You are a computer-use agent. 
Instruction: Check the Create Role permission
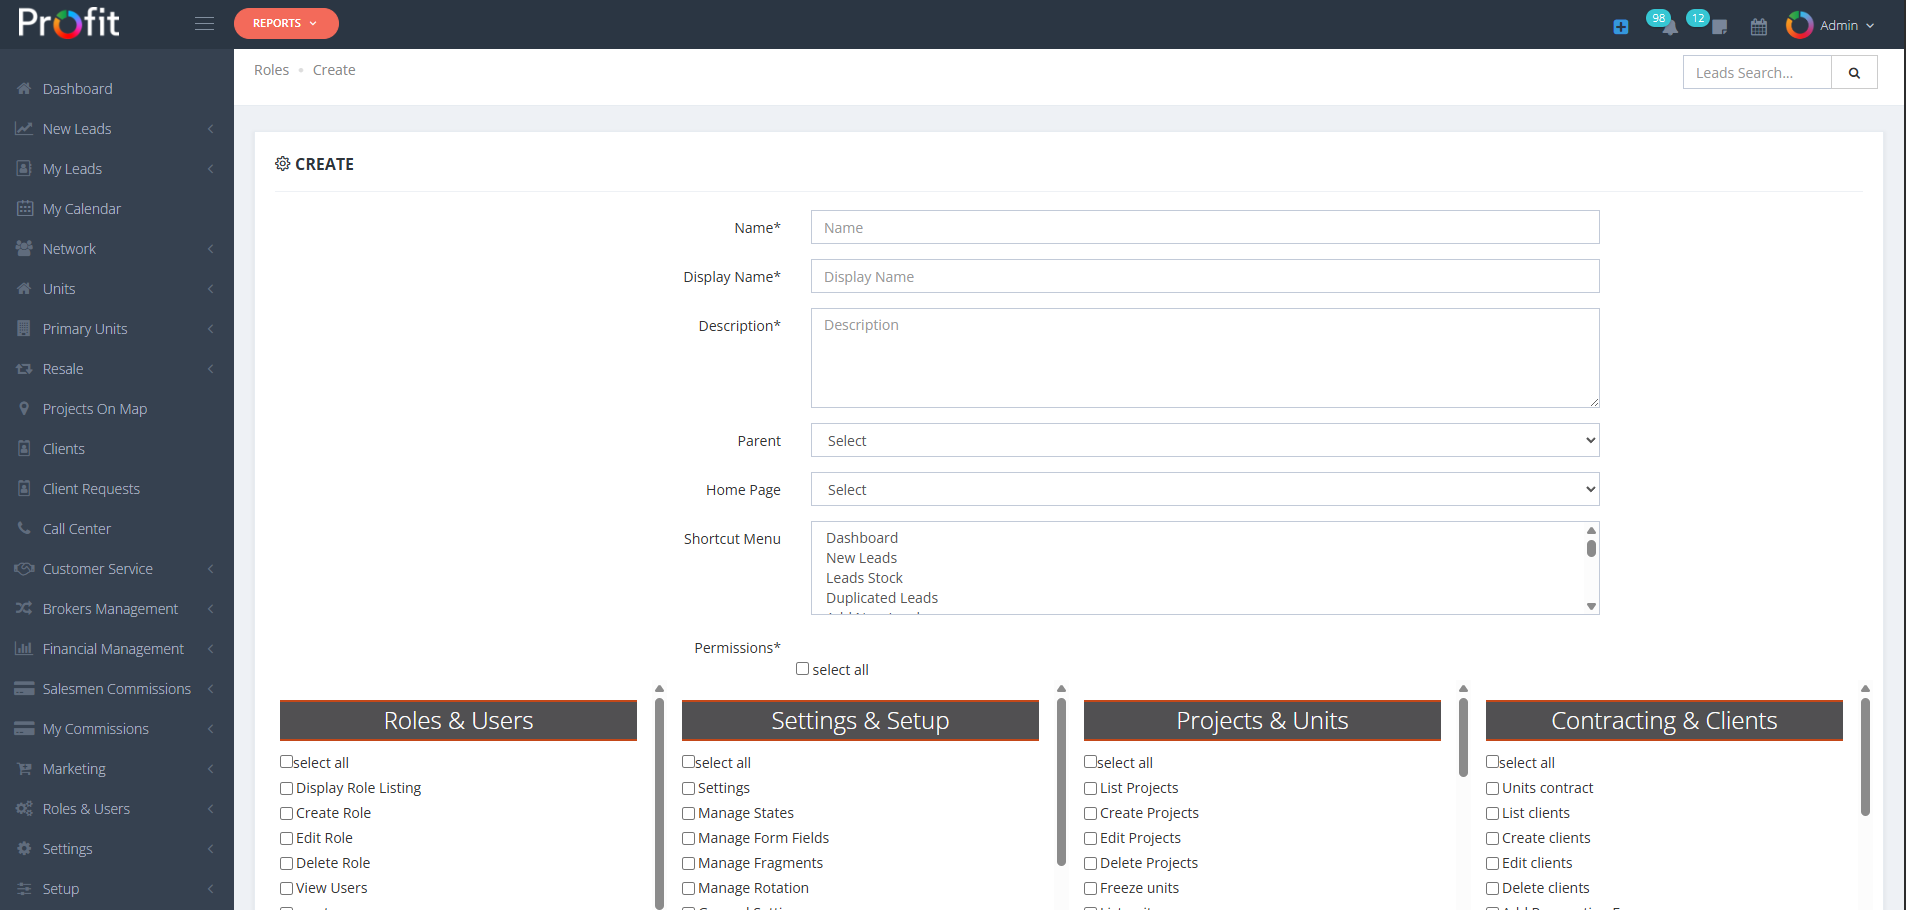pyautogui.click(x=287, y=813)
